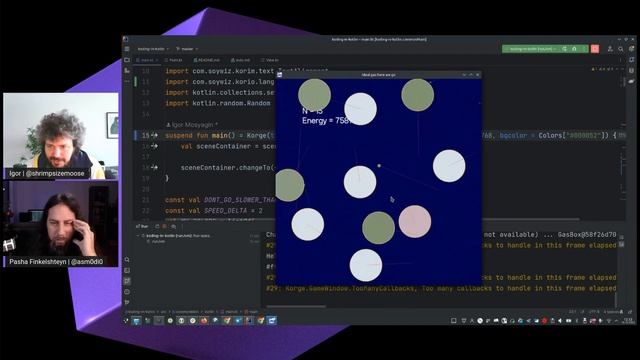Click the src breadcrumb in navigation bar
Viewport: 640px width, 360px height.
click(x=163, y=312)
